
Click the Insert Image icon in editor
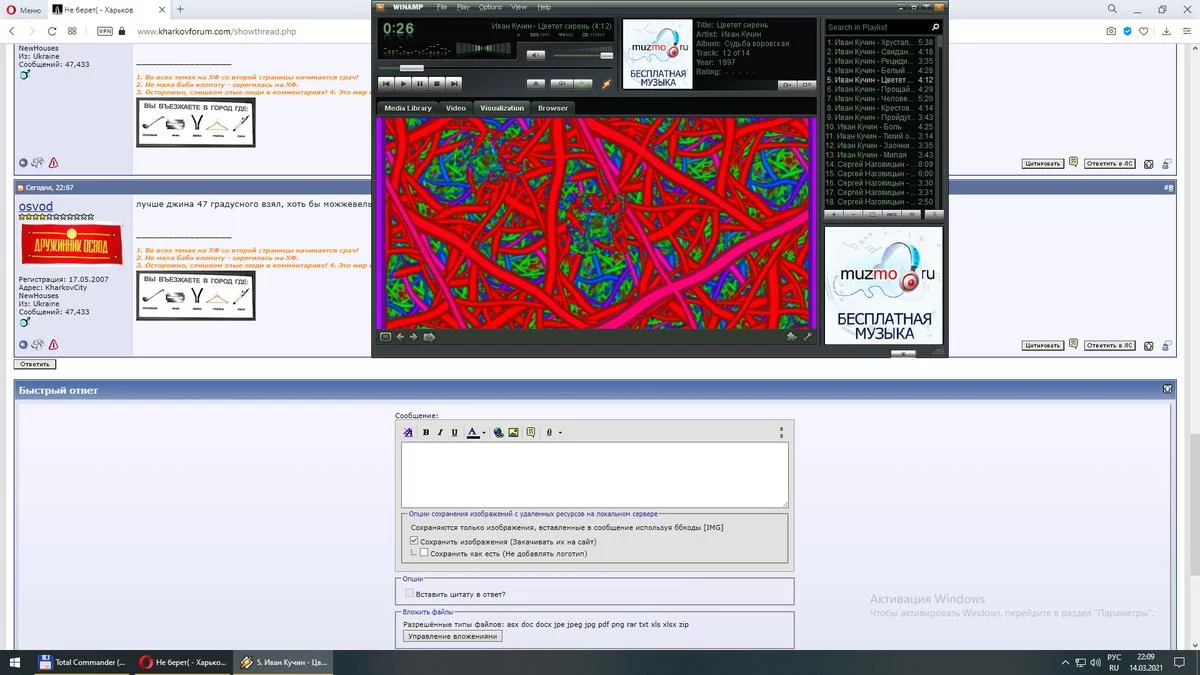point(514,433)
